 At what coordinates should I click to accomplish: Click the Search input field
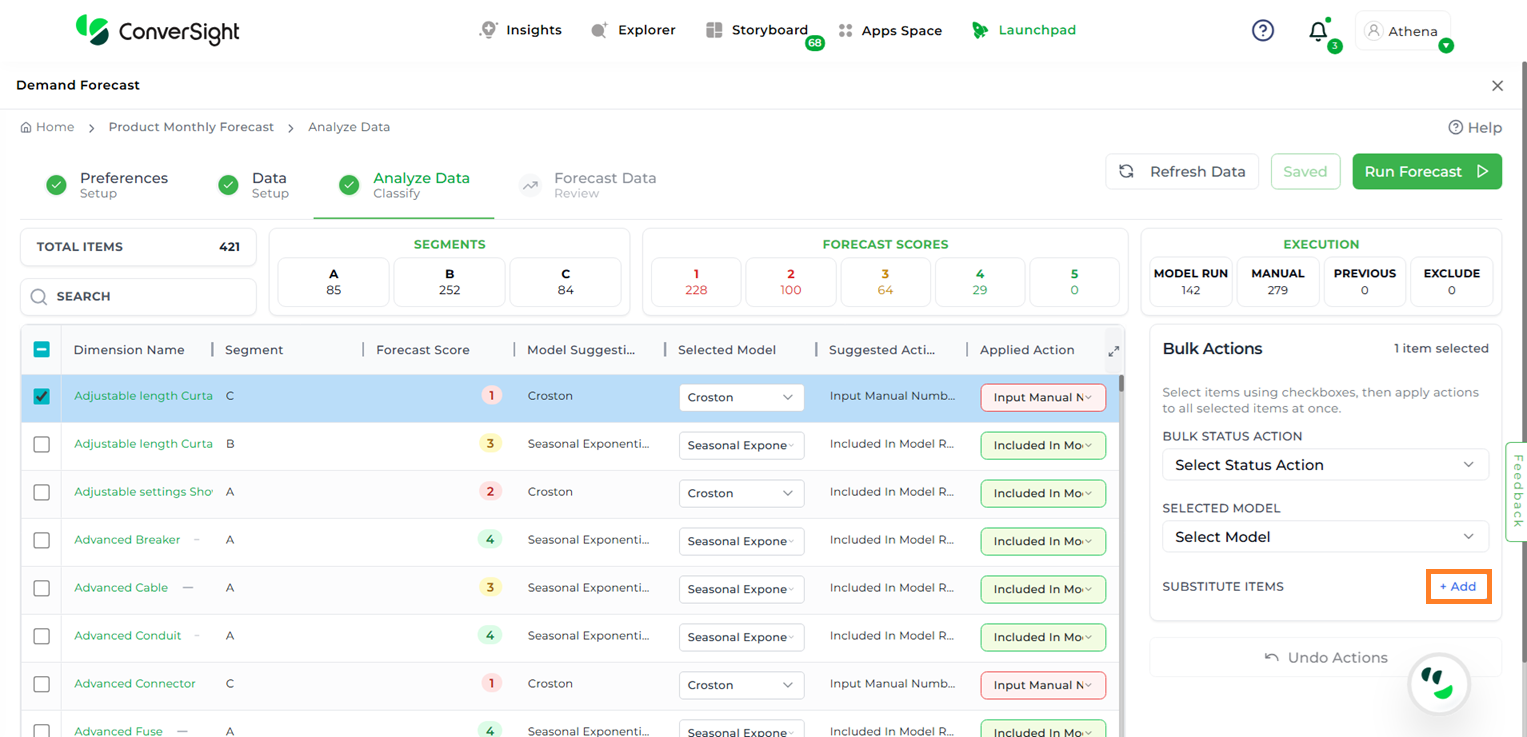coord(139,297)
